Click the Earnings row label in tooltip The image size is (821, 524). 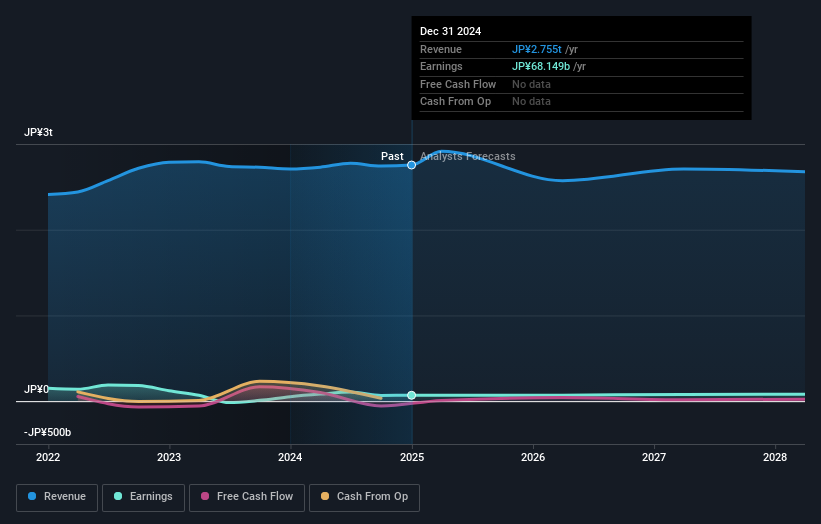[441, 66]
